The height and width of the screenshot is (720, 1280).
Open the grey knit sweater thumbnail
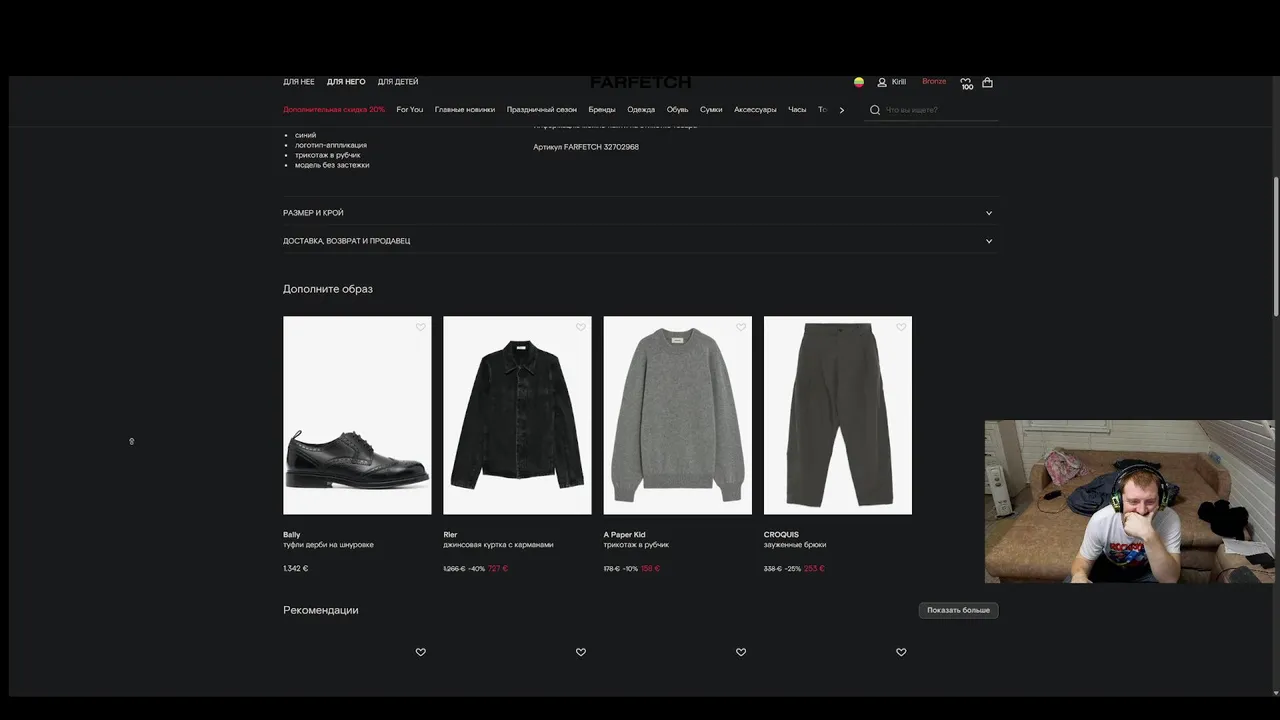(678, 415)
